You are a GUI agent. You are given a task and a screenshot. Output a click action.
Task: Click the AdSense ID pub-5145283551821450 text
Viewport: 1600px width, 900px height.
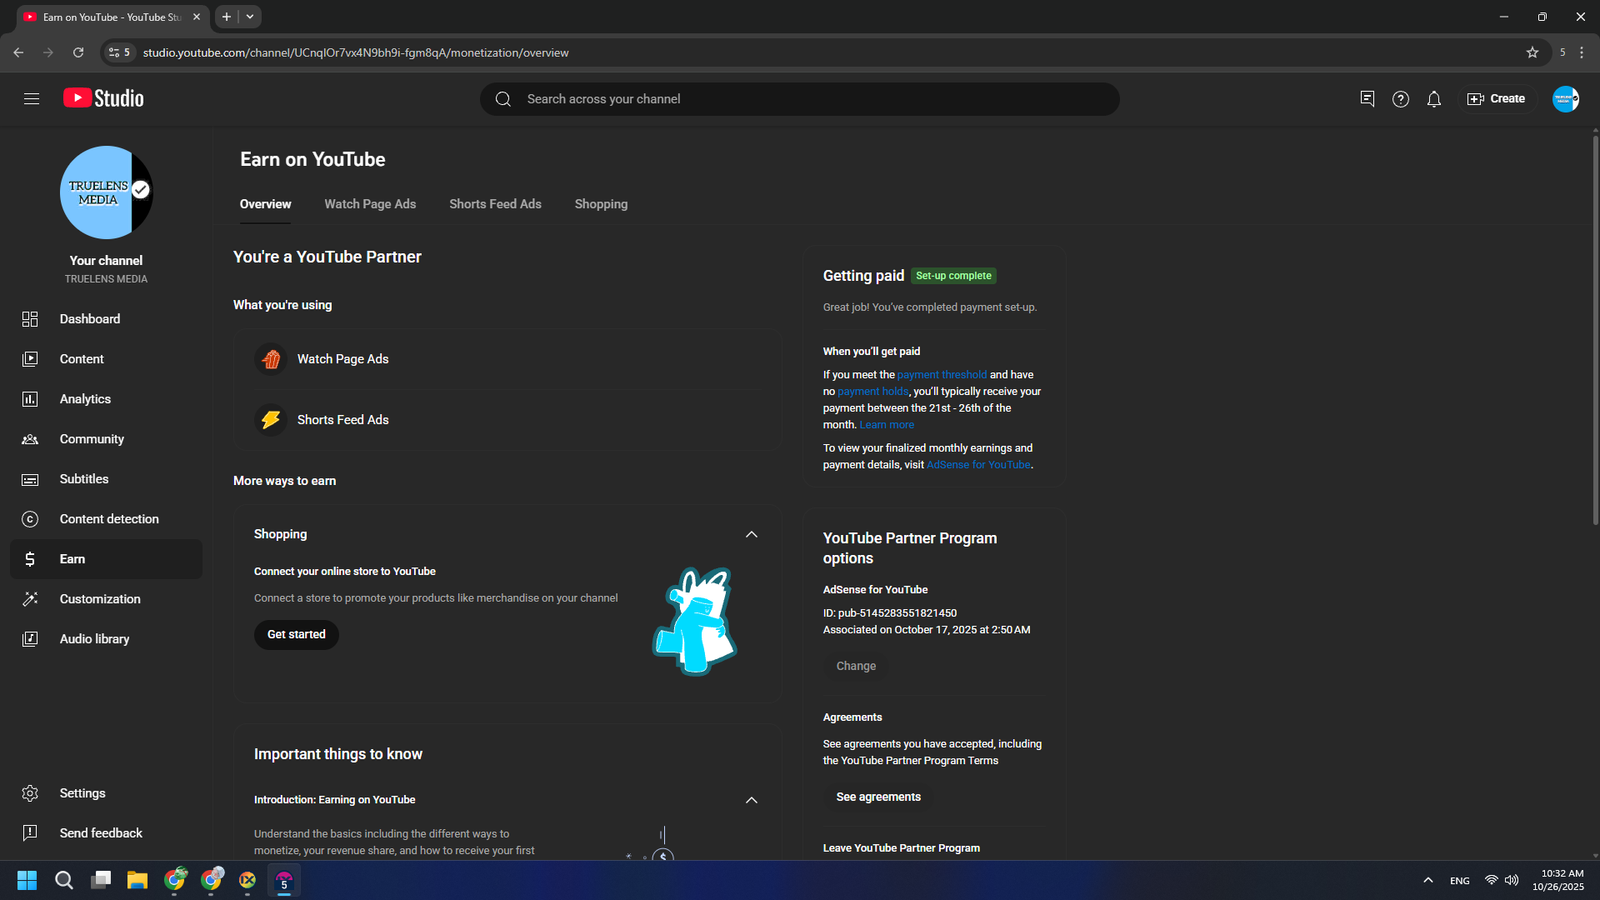coord(890,613)
